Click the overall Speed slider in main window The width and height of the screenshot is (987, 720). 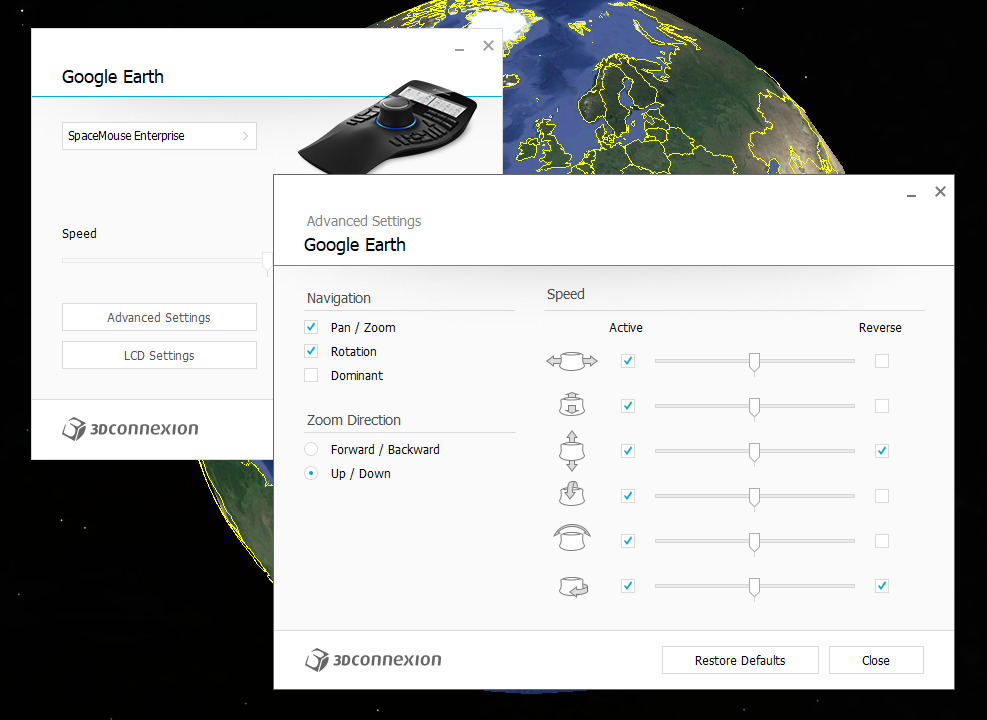[167, 261]
